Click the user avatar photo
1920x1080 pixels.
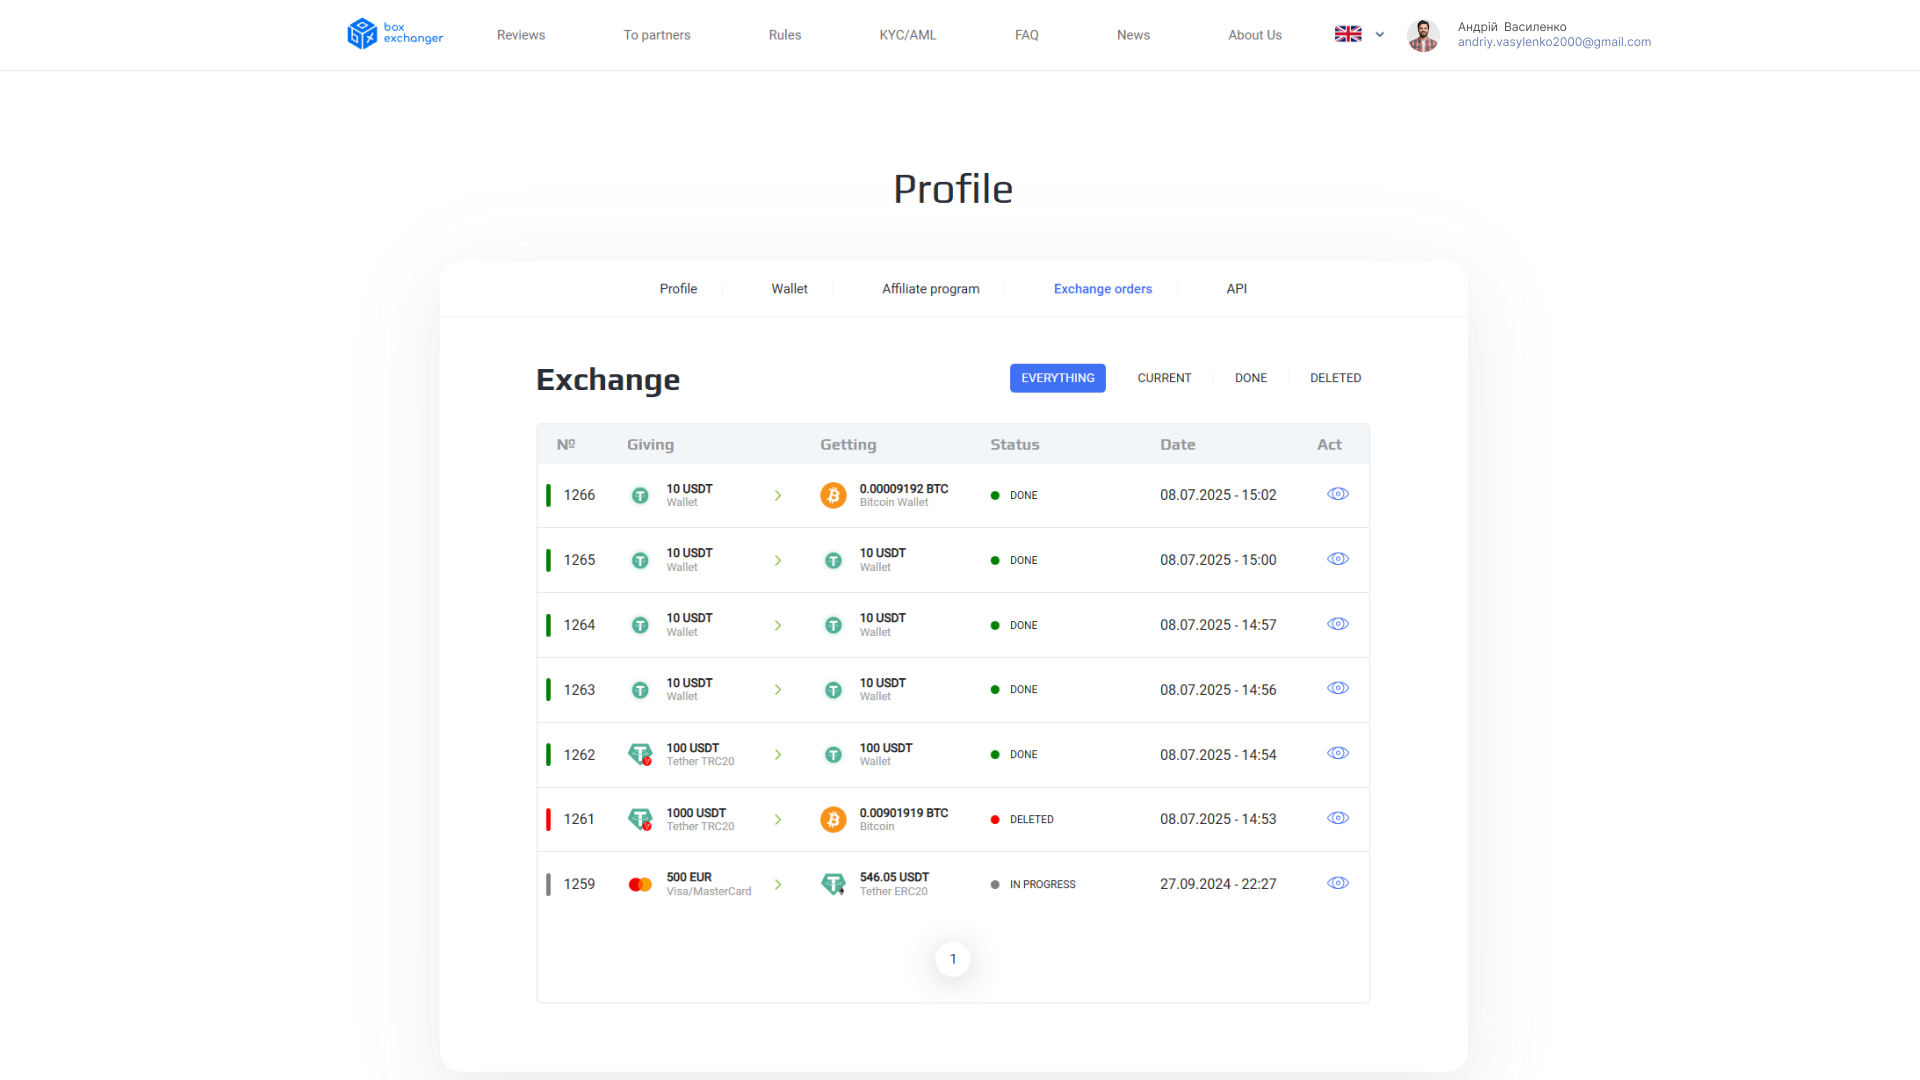click(x=1423, y=35)
